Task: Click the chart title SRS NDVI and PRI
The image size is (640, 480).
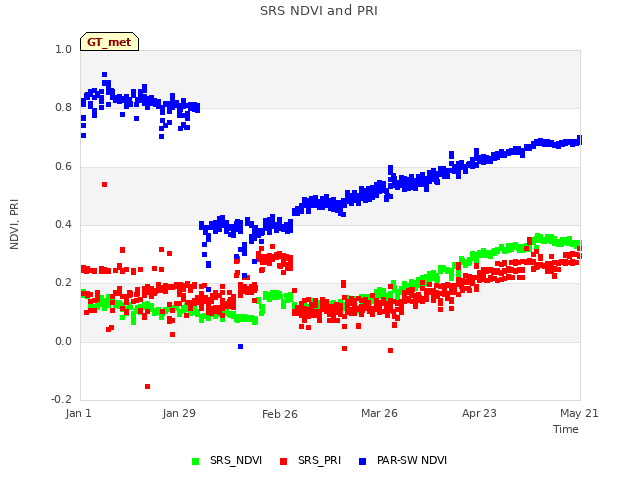Action: pos(319,11)
